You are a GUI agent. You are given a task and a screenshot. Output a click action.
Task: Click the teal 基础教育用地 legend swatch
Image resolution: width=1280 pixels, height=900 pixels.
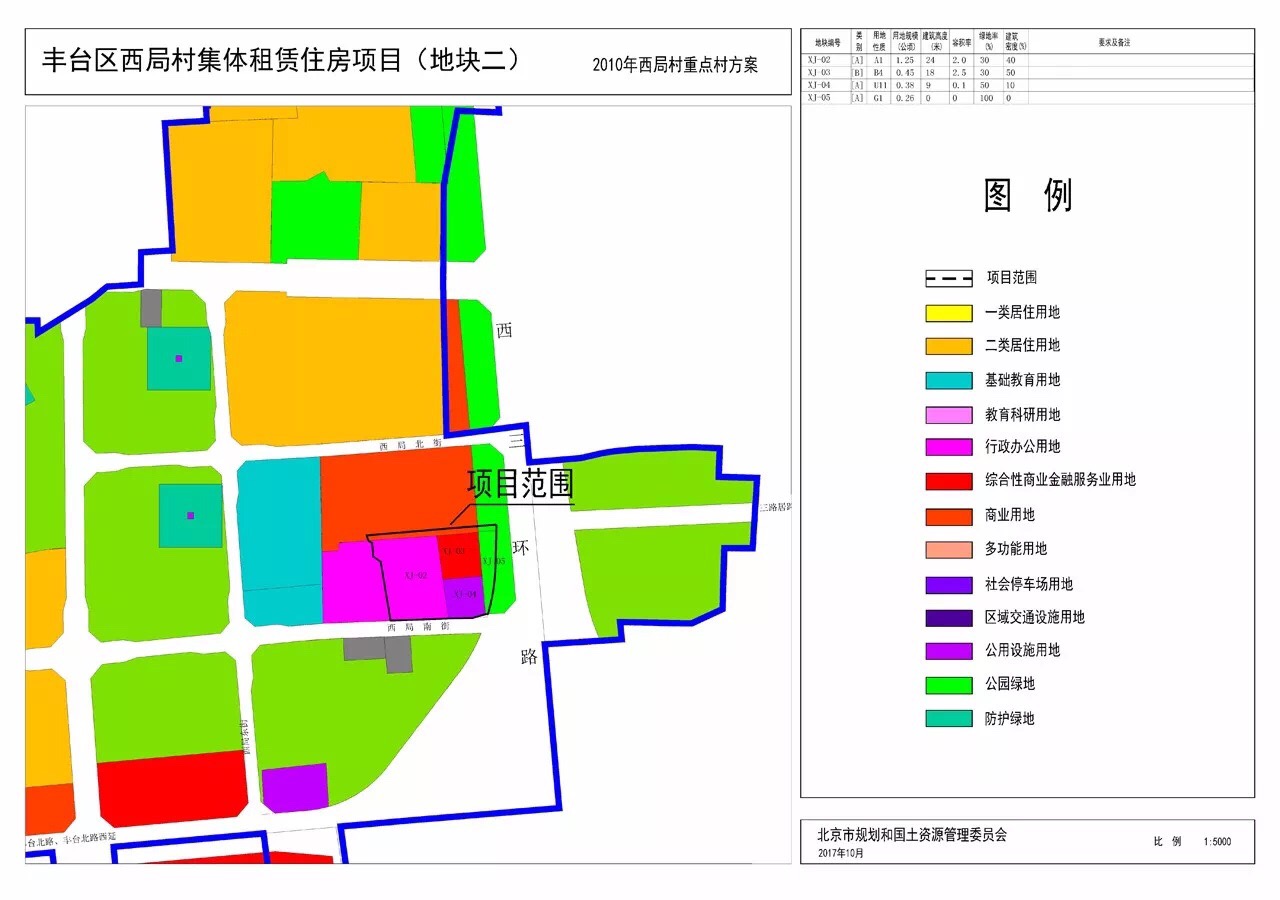point(948,380)
